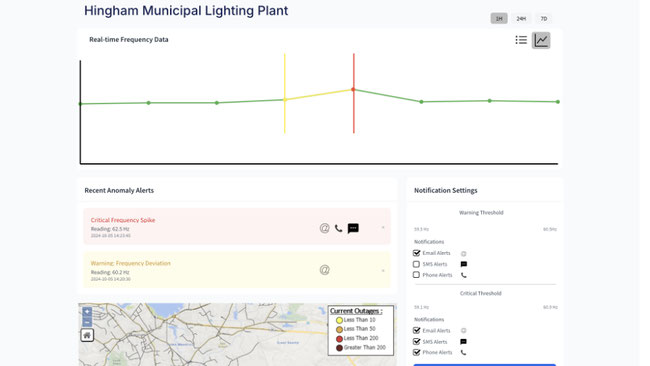650x366 pixels.
Task: Expand the Critical Frequency Spike alert arrow
Action: tap(383, 227)
